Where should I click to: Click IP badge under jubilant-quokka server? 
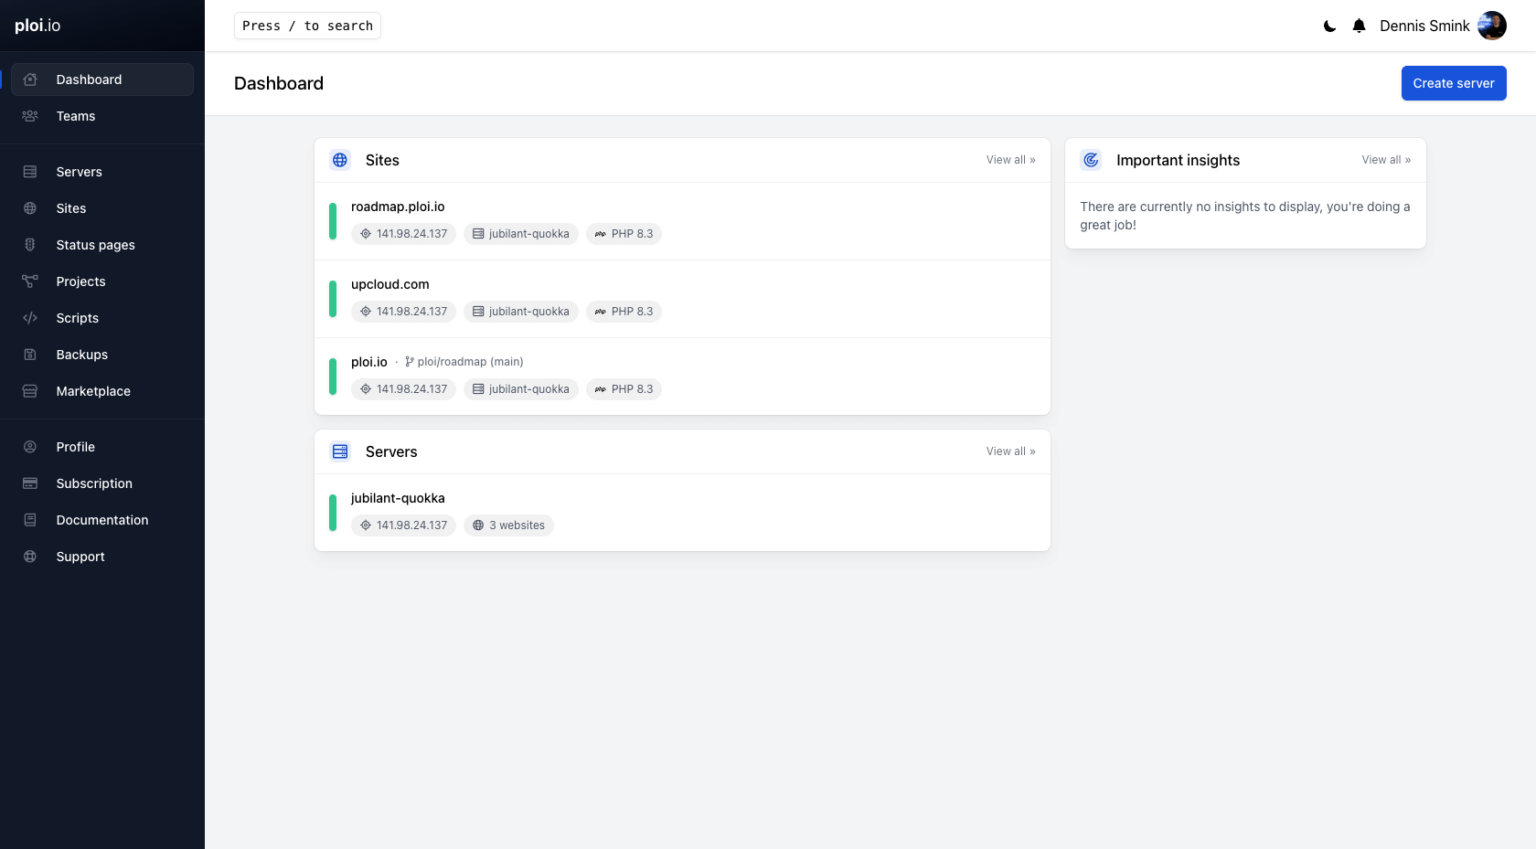pyautogui.click(x=404, y=525)
